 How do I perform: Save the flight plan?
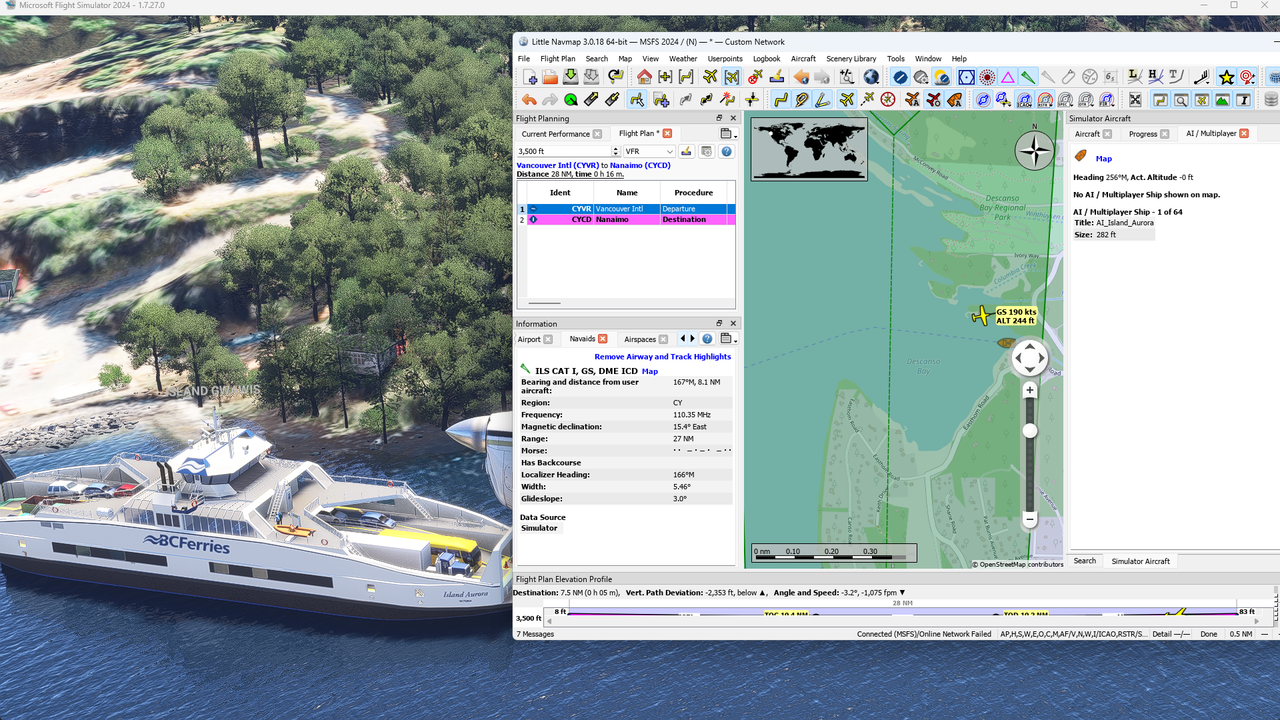[570, 77]
